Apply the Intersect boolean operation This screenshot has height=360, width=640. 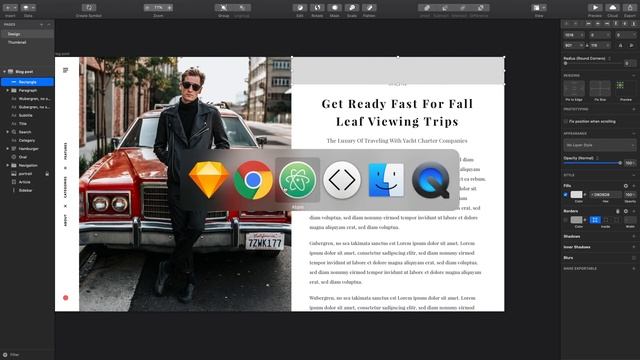click(462, 8)
